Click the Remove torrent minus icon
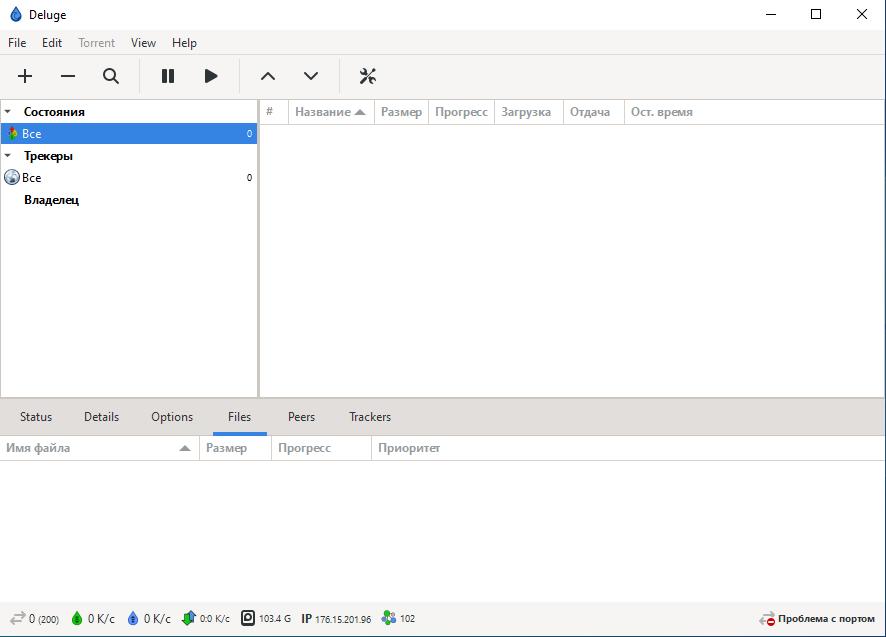Image resolution: width=886 pixels, height=637 pixels. coord(68,76)
